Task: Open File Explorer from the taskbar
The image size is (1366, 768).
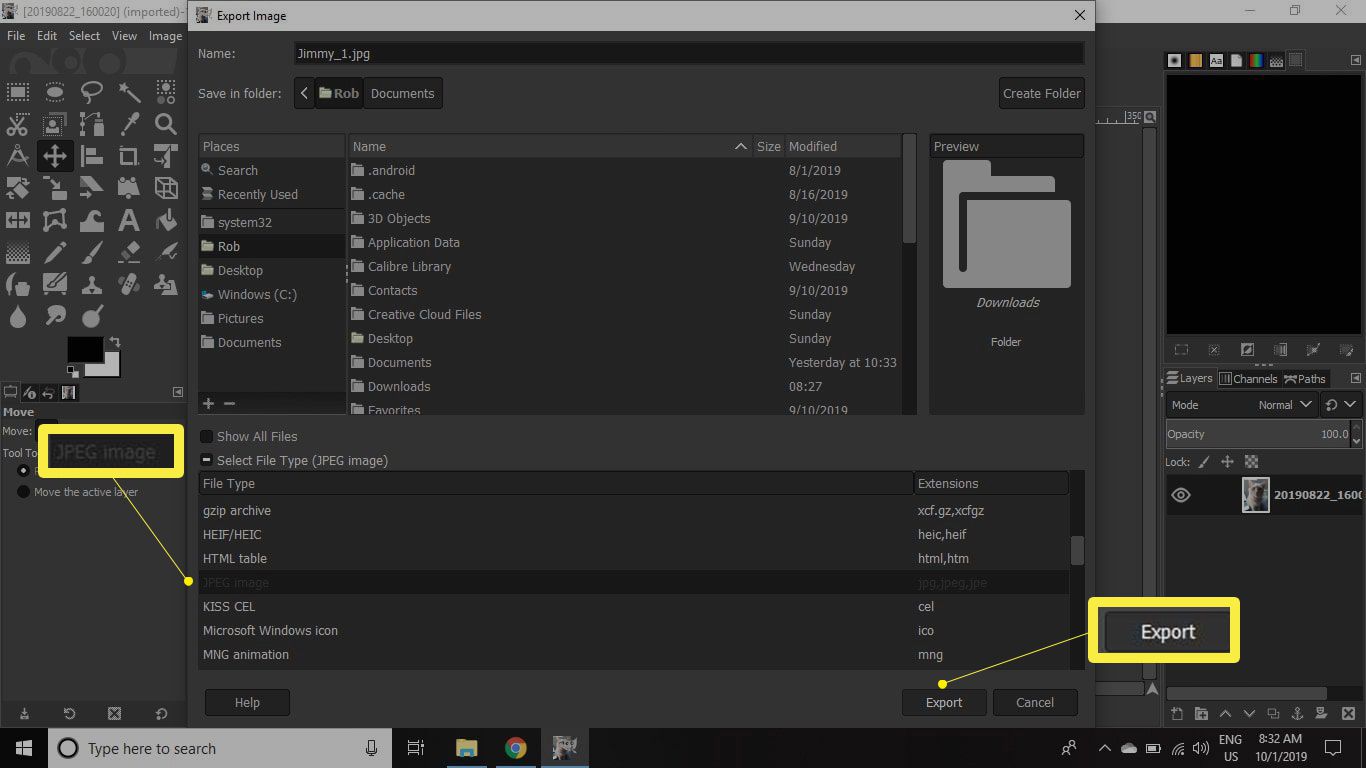Action: (466, 748)
